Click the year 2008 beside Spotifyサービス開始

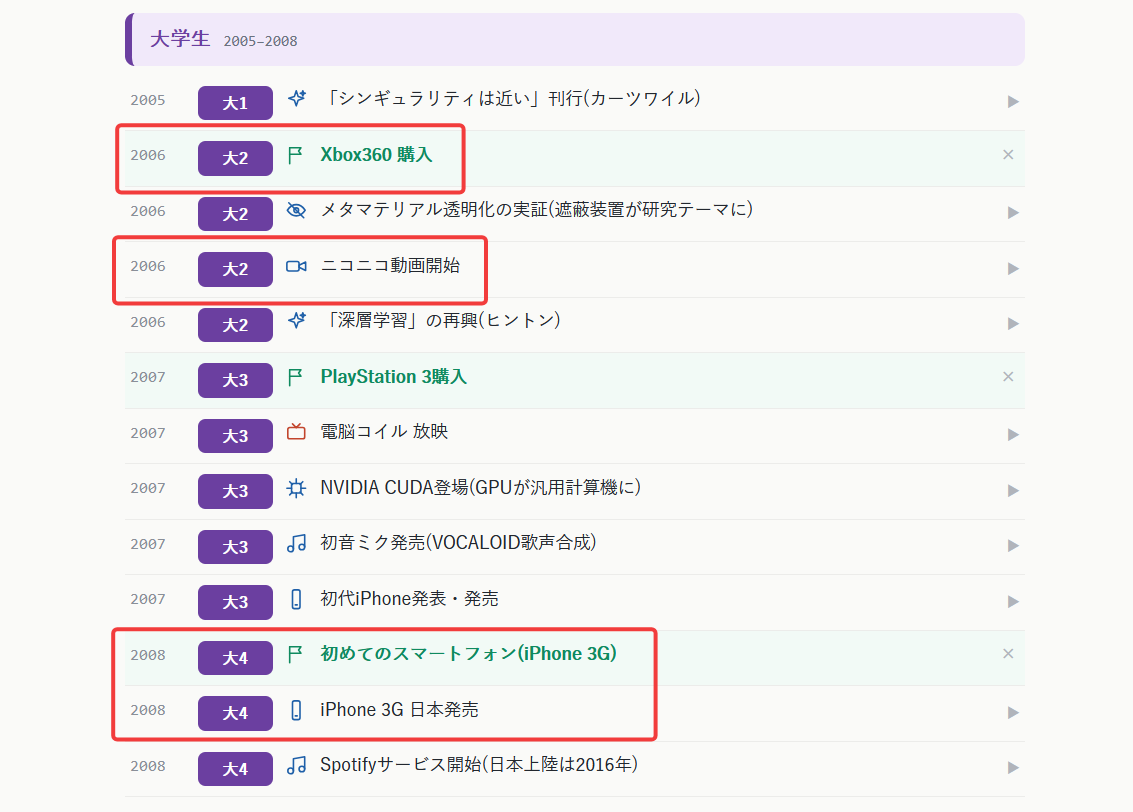pyautogui.click(x=148, y=766)
